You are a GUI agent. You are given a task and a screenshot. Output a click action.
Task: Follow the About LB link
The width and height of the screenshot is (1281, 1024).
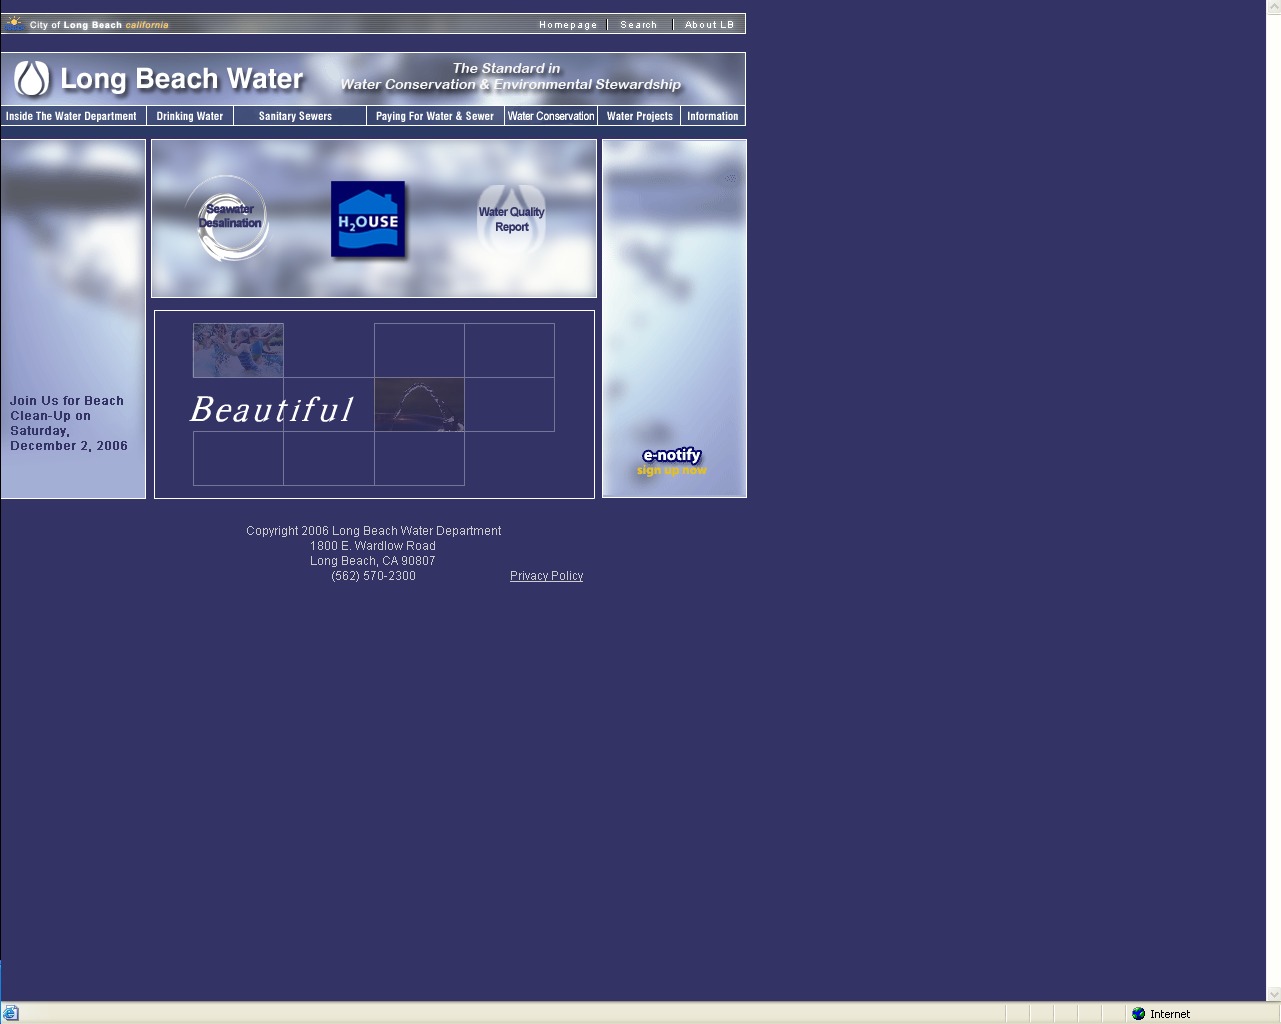coord(709,25)
